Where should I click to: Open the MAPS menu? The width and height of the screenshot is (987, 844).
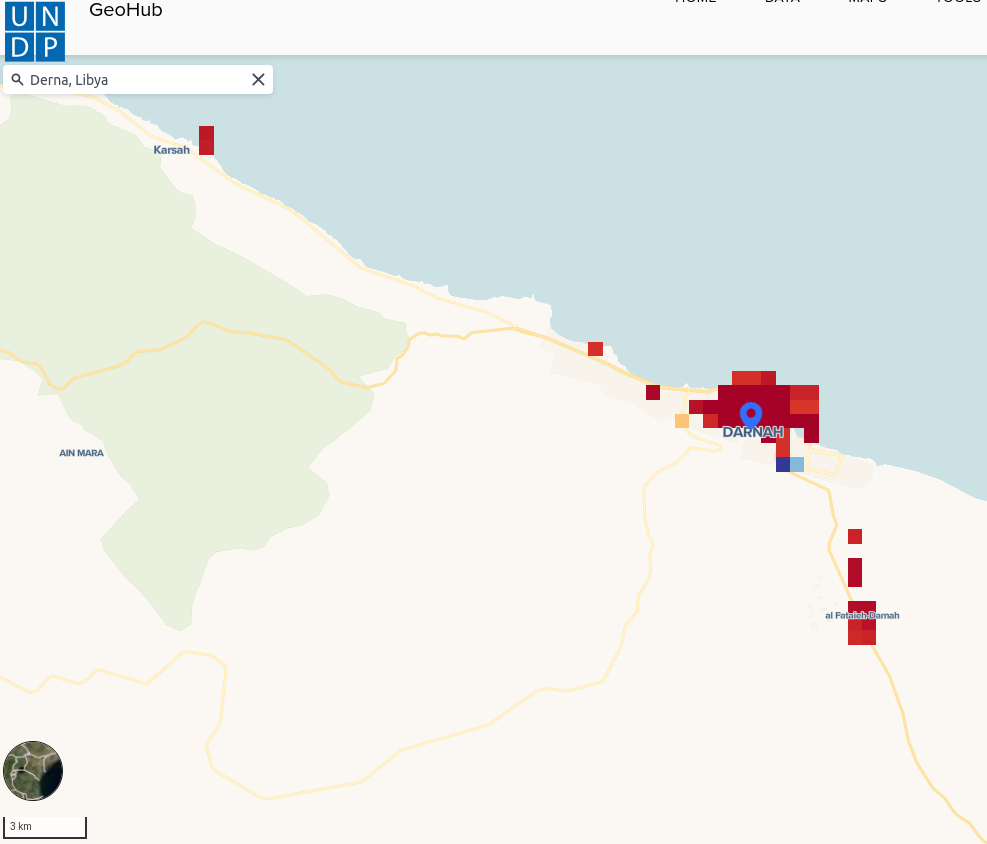[864, 4]
